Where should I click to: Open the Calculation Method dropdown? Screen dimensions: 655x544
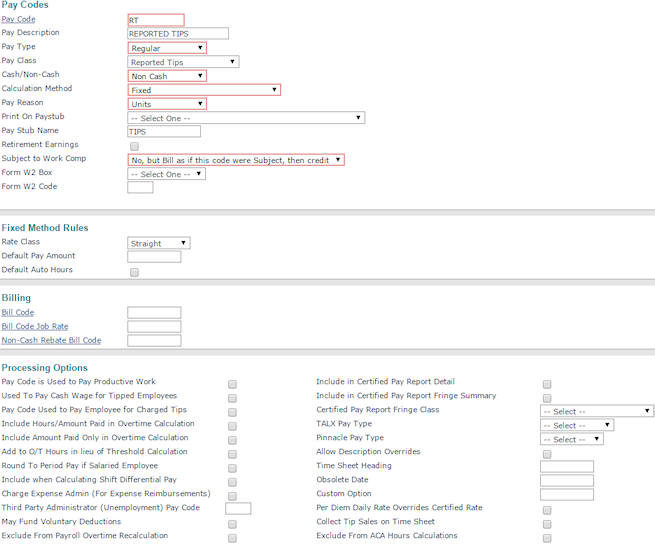[204, 90]
